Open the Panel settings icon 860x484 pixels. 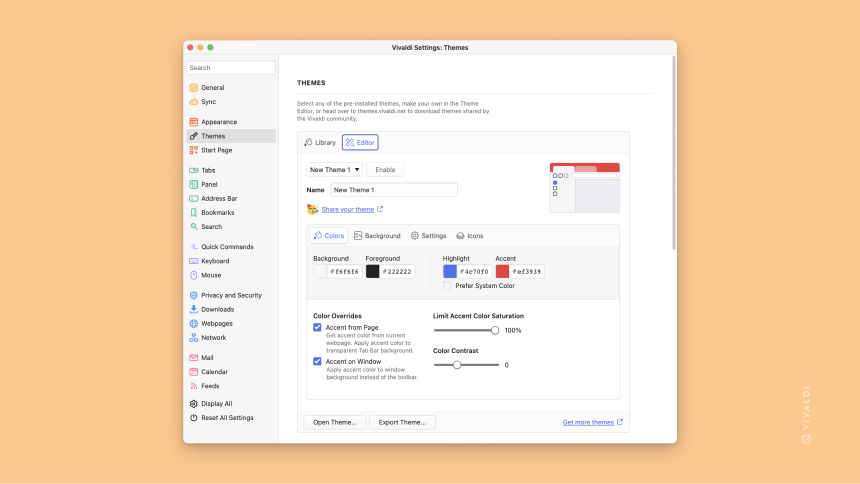[x=194, y=184]
